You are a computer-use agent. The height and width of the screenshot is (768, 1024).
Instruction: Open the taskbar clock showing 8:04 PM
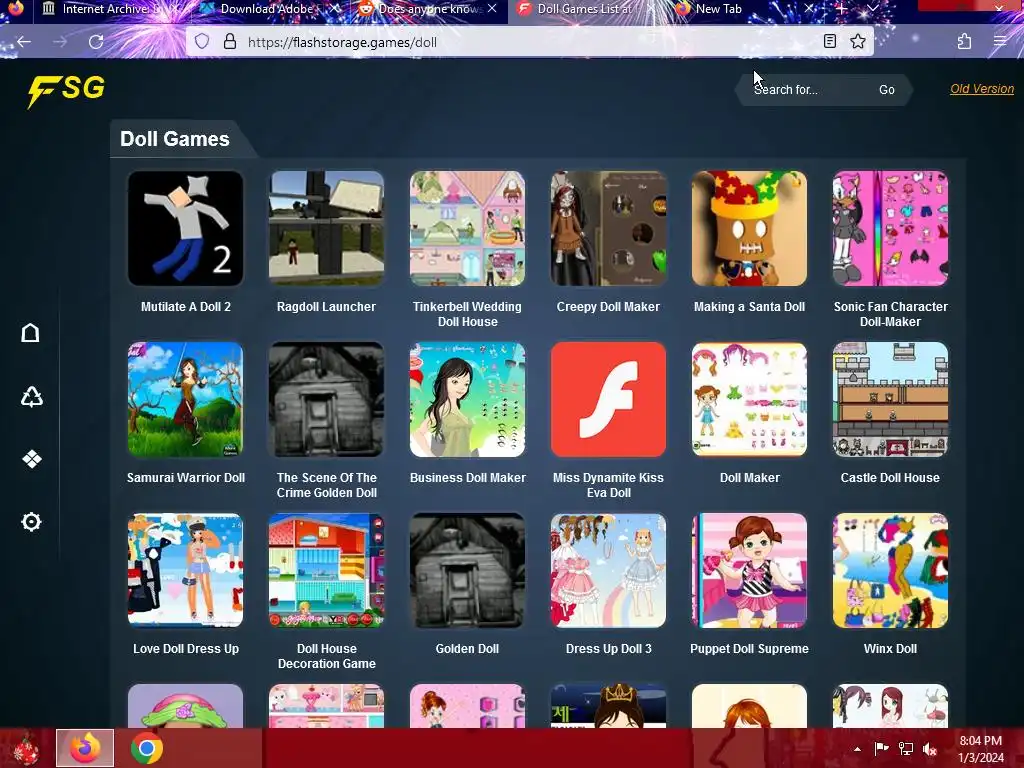point(981,749)
